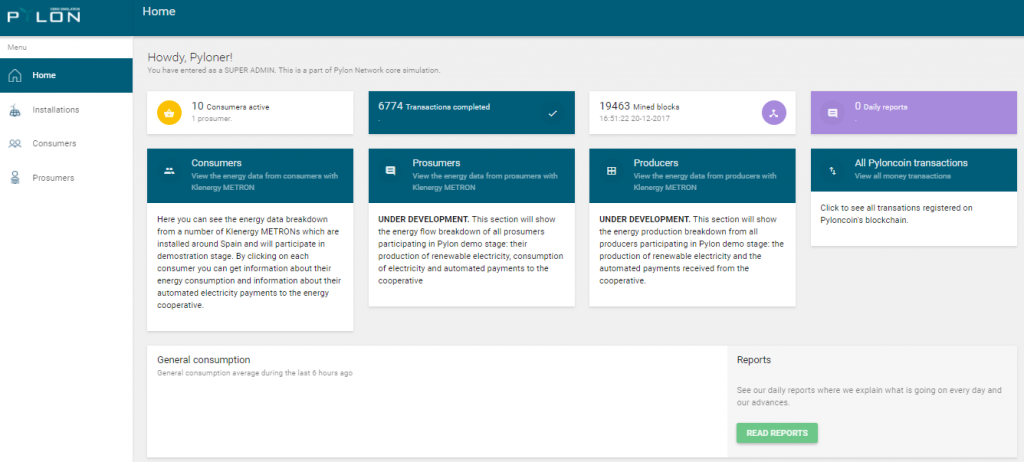Click the '10 Consumers active' text

(230, 107)
